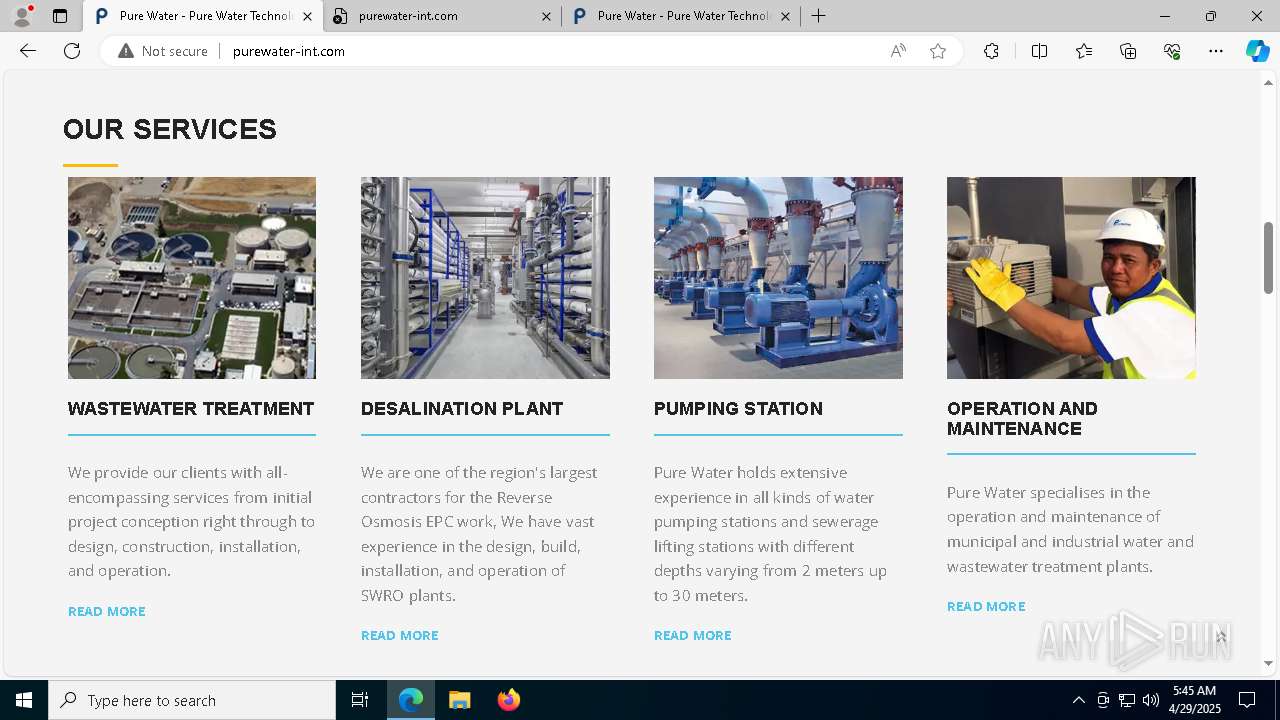Open the Windows Start menu

tap(24, 700)
